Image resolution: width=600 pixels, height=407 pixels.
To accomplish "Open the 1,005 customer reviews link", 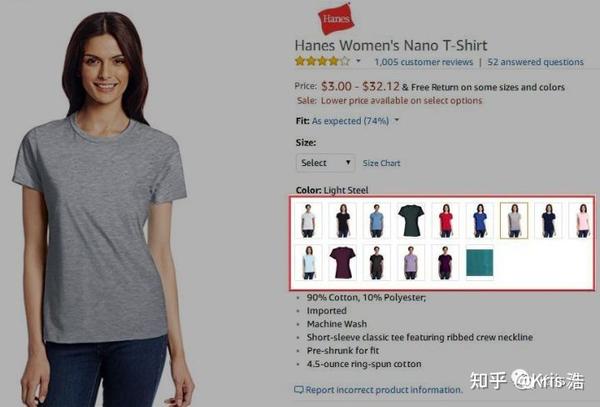I will point(424,62).
